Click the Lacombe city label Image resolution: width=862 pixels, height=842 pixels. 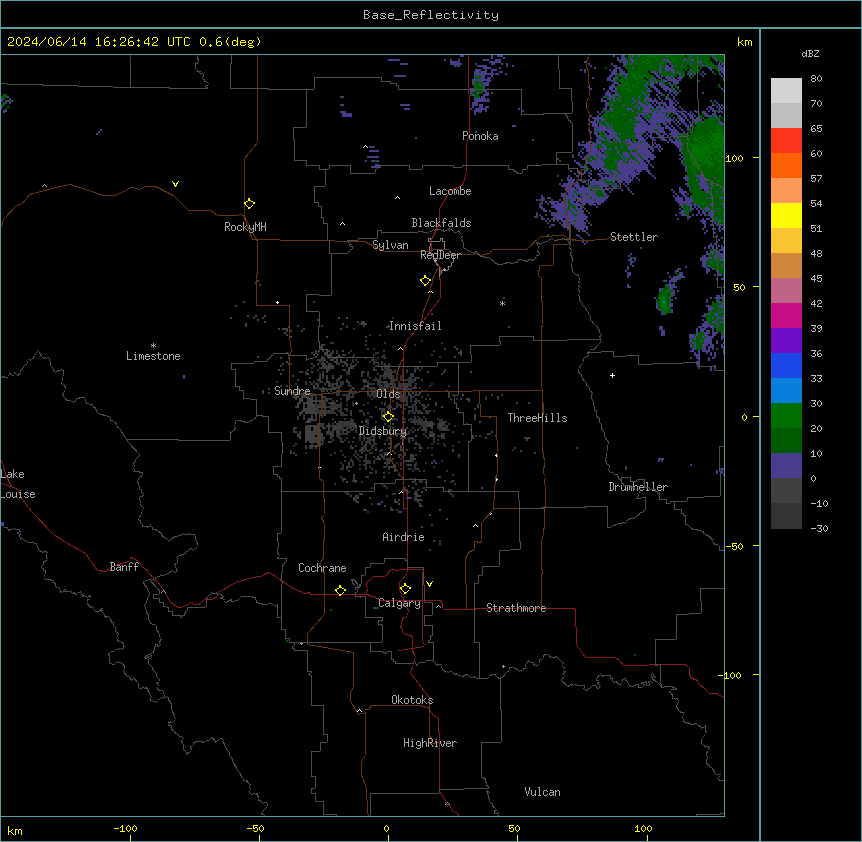click(450, 191)
